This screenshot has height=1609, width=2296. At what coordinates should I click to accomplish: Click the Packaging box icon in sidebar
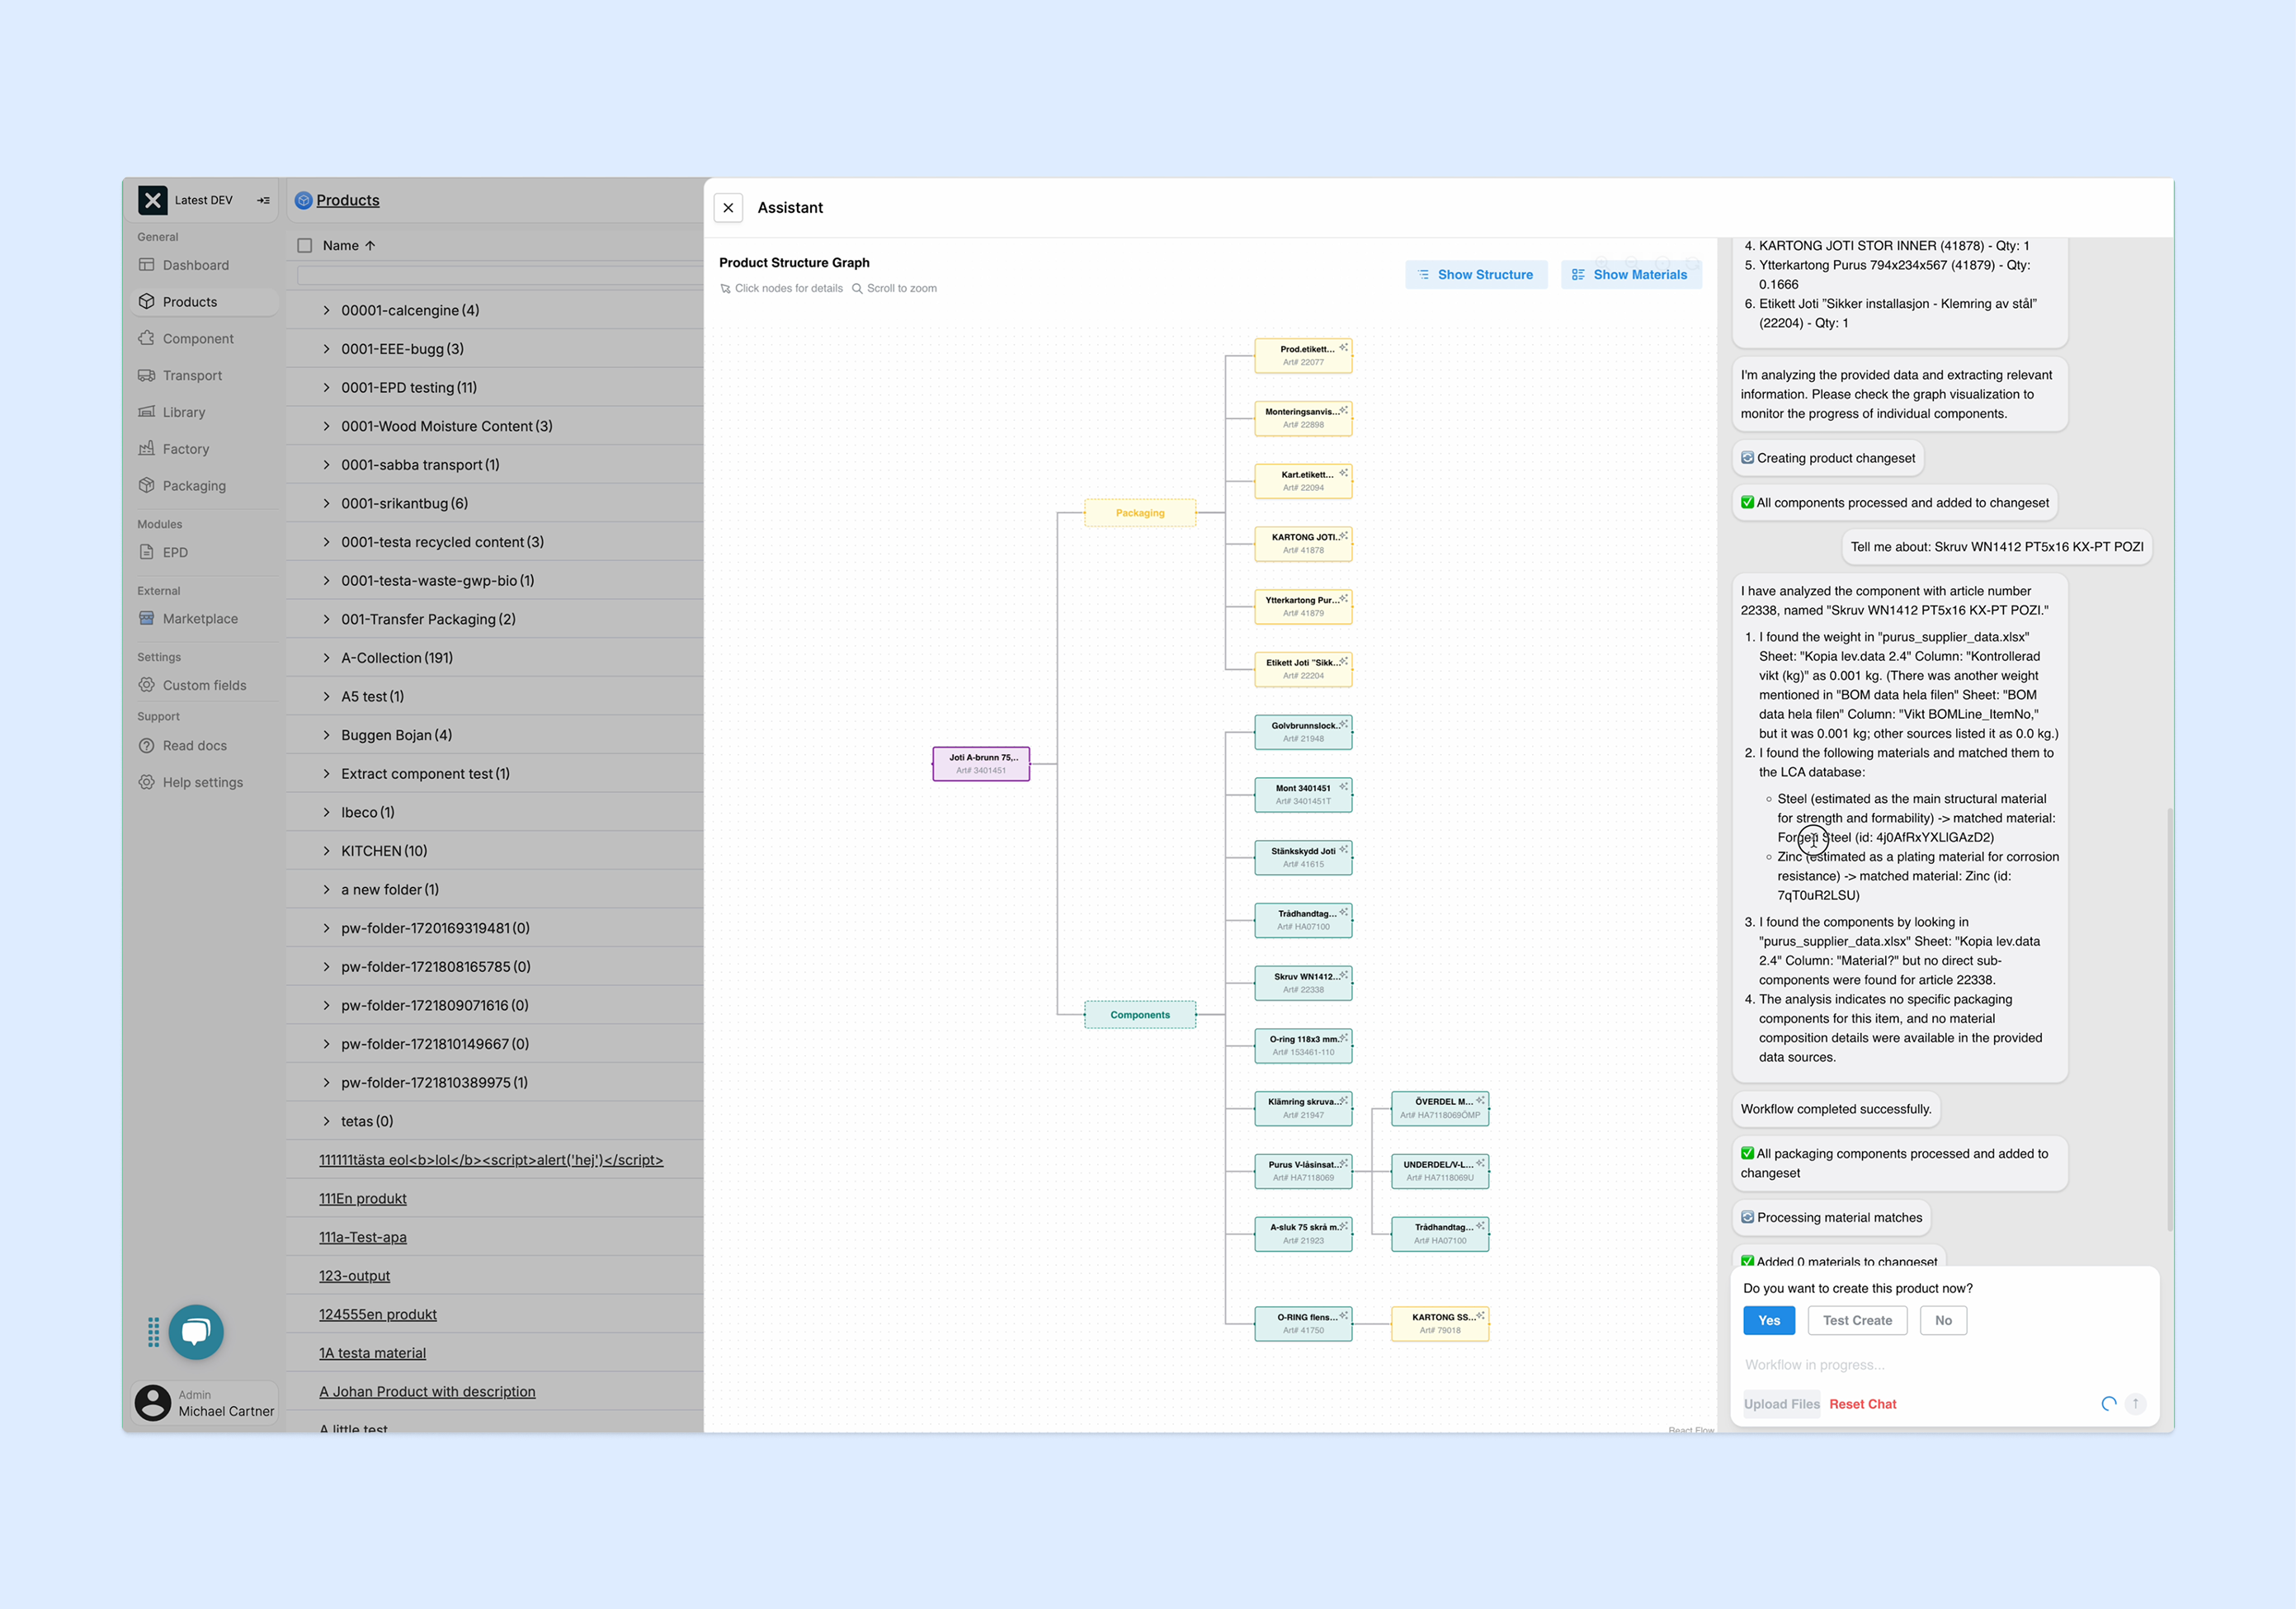[147, 486]
